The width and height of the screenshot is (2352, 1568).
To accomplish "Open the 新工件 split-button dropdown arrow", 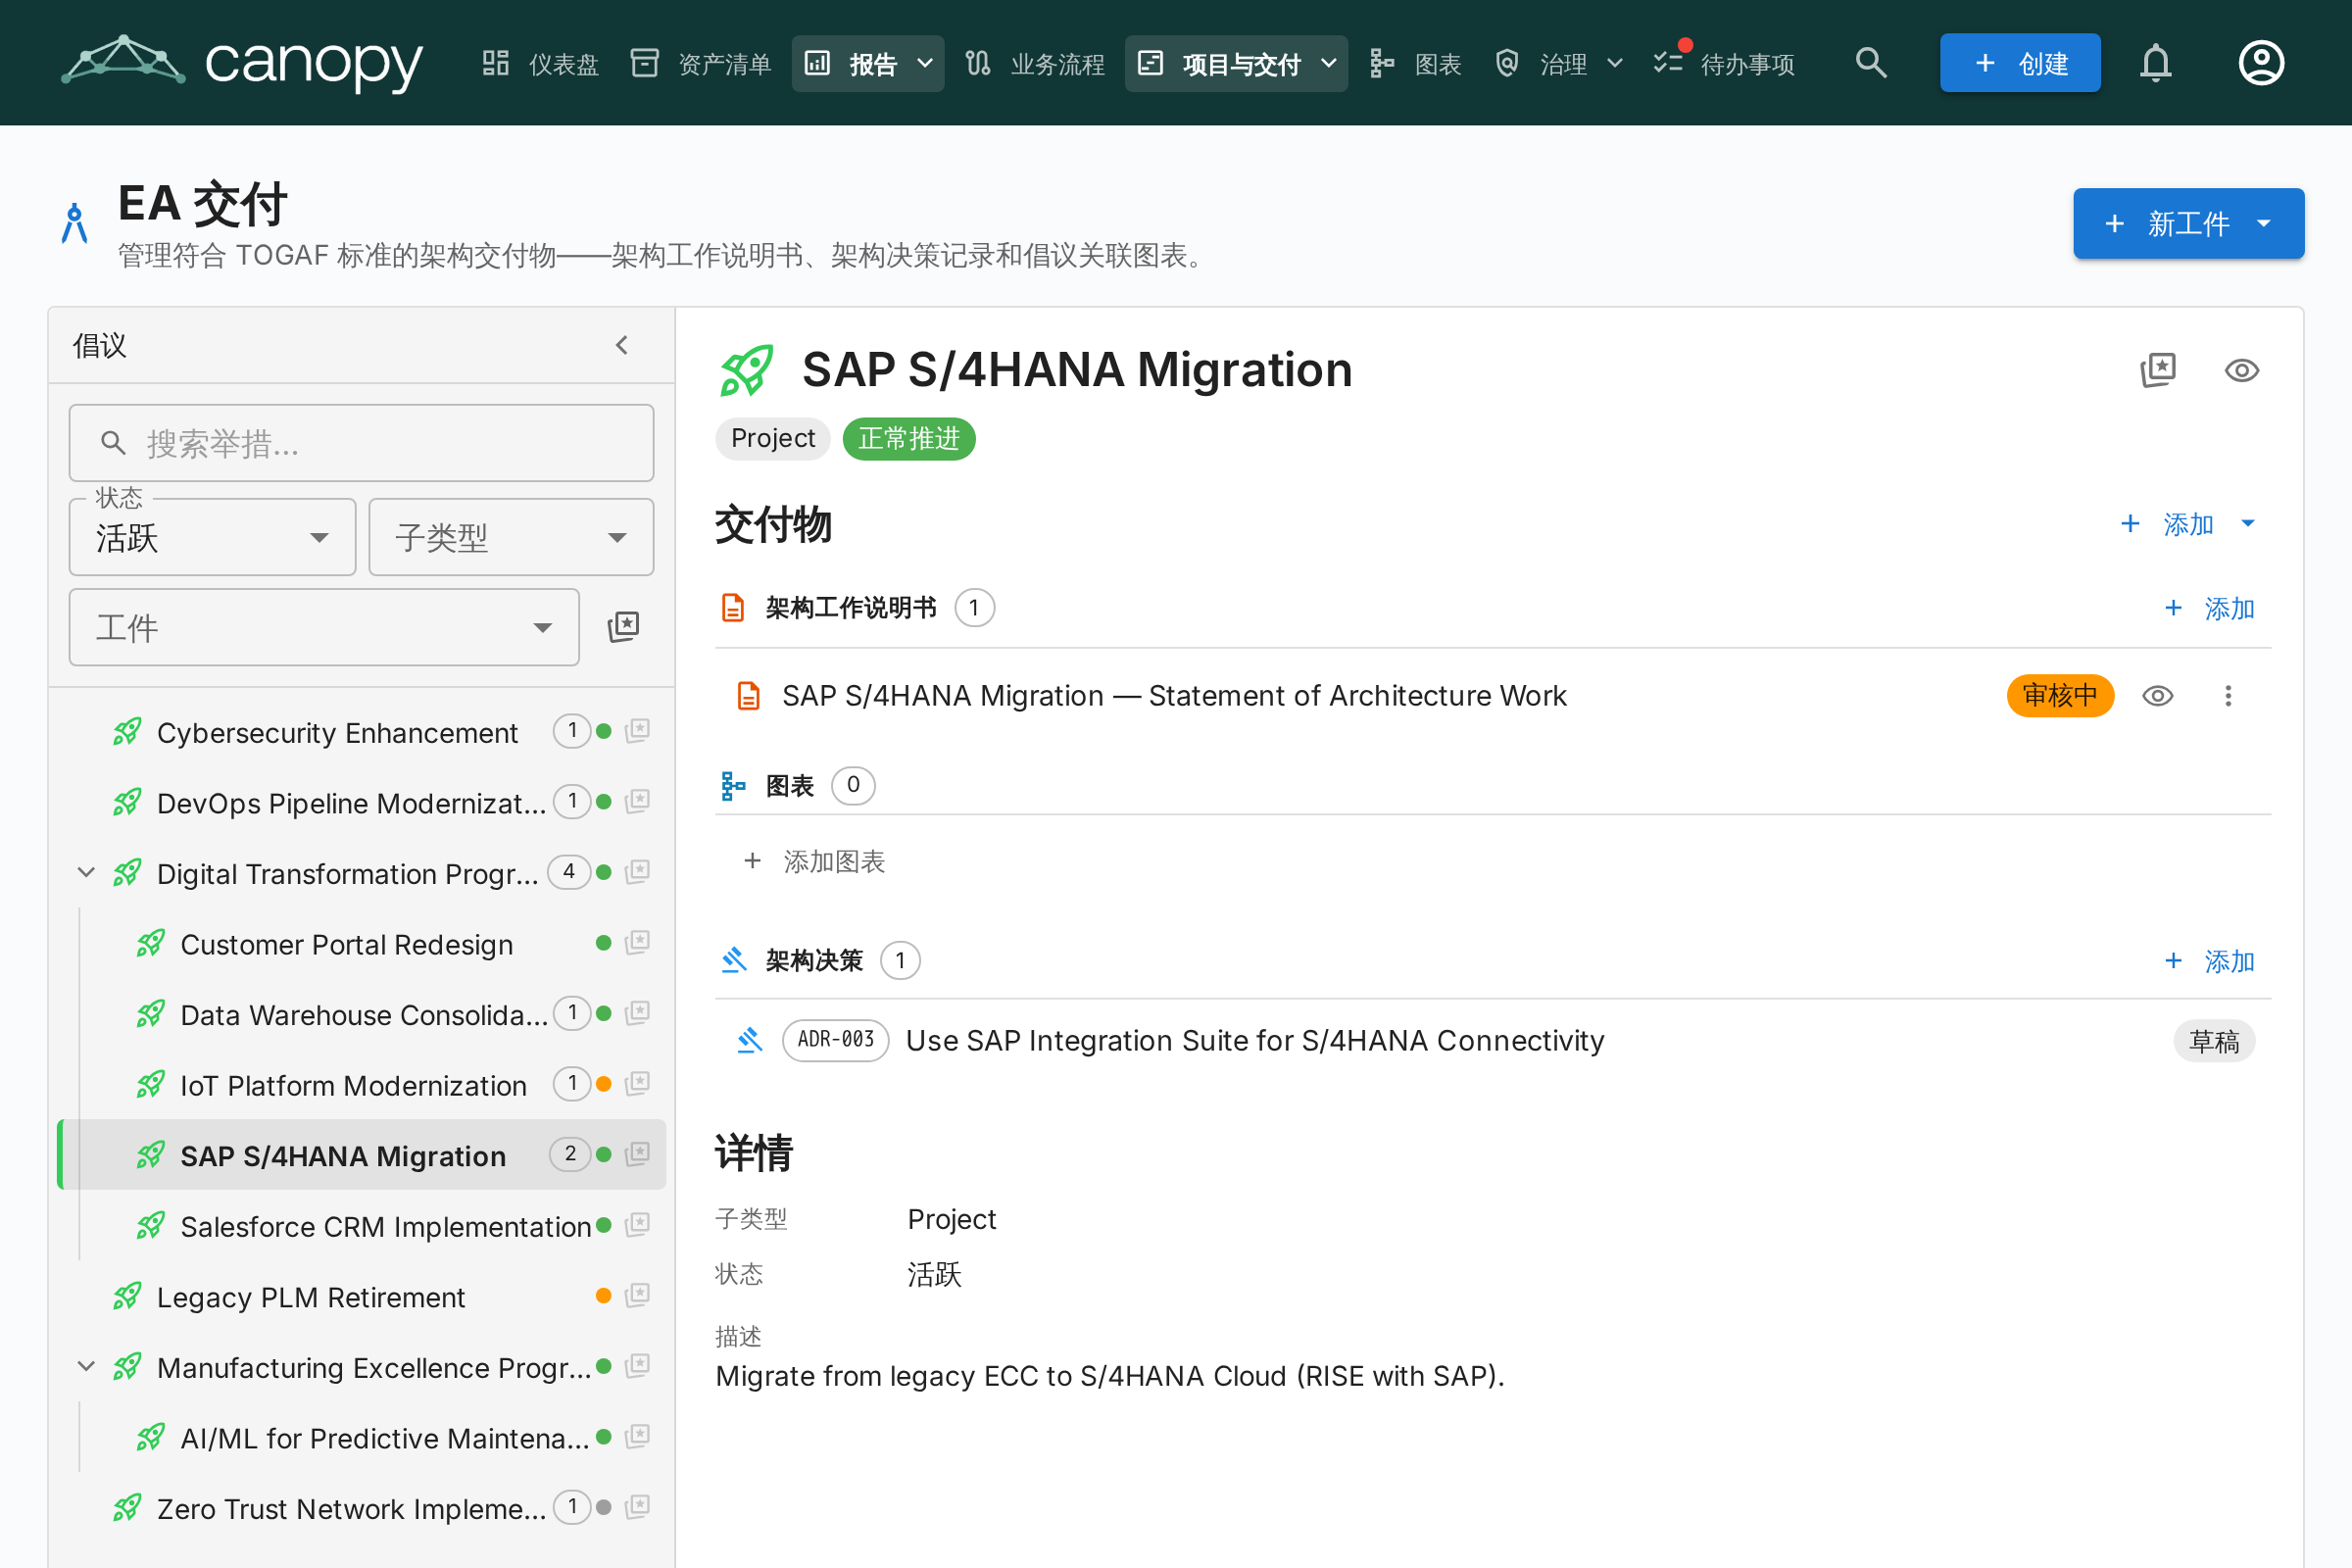I will click(2264, 224).
